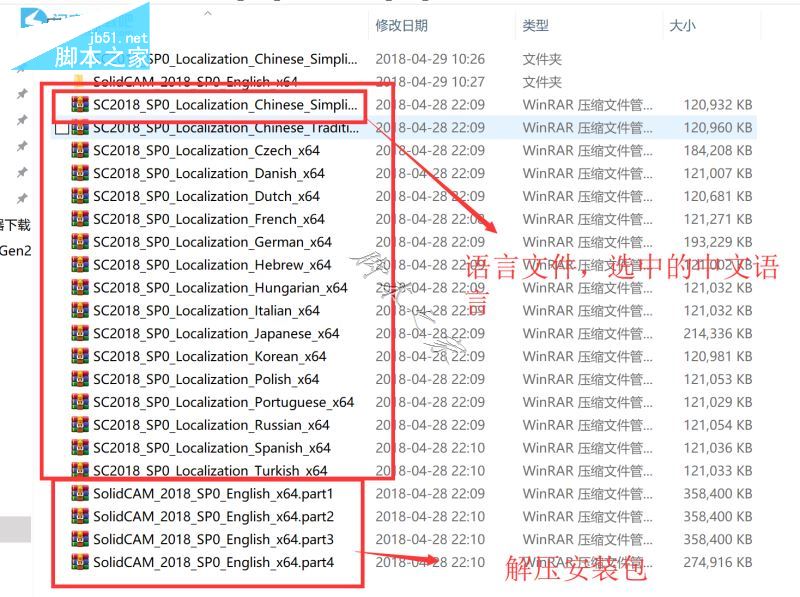
Task: Click the 193,229 KB size value
Action: tap(718, 242)
